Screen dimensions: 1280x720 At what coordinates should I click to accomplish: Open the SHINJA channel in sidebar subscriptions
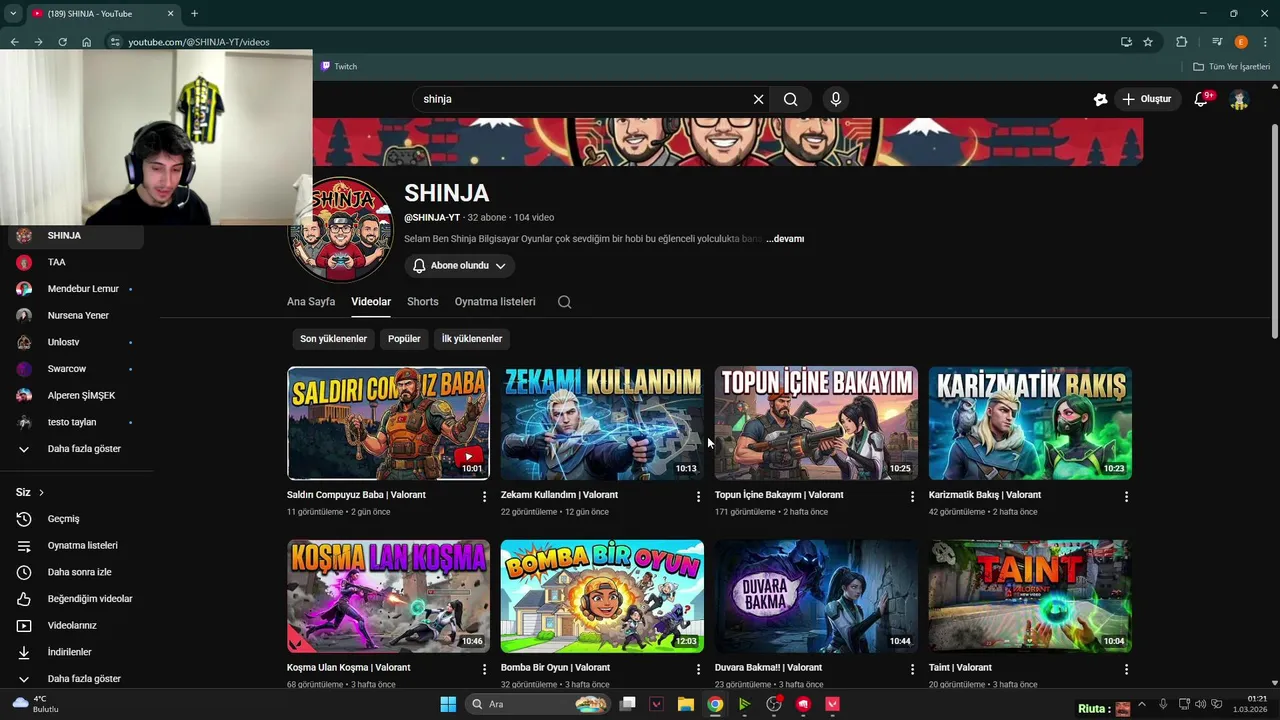point(77,236)
